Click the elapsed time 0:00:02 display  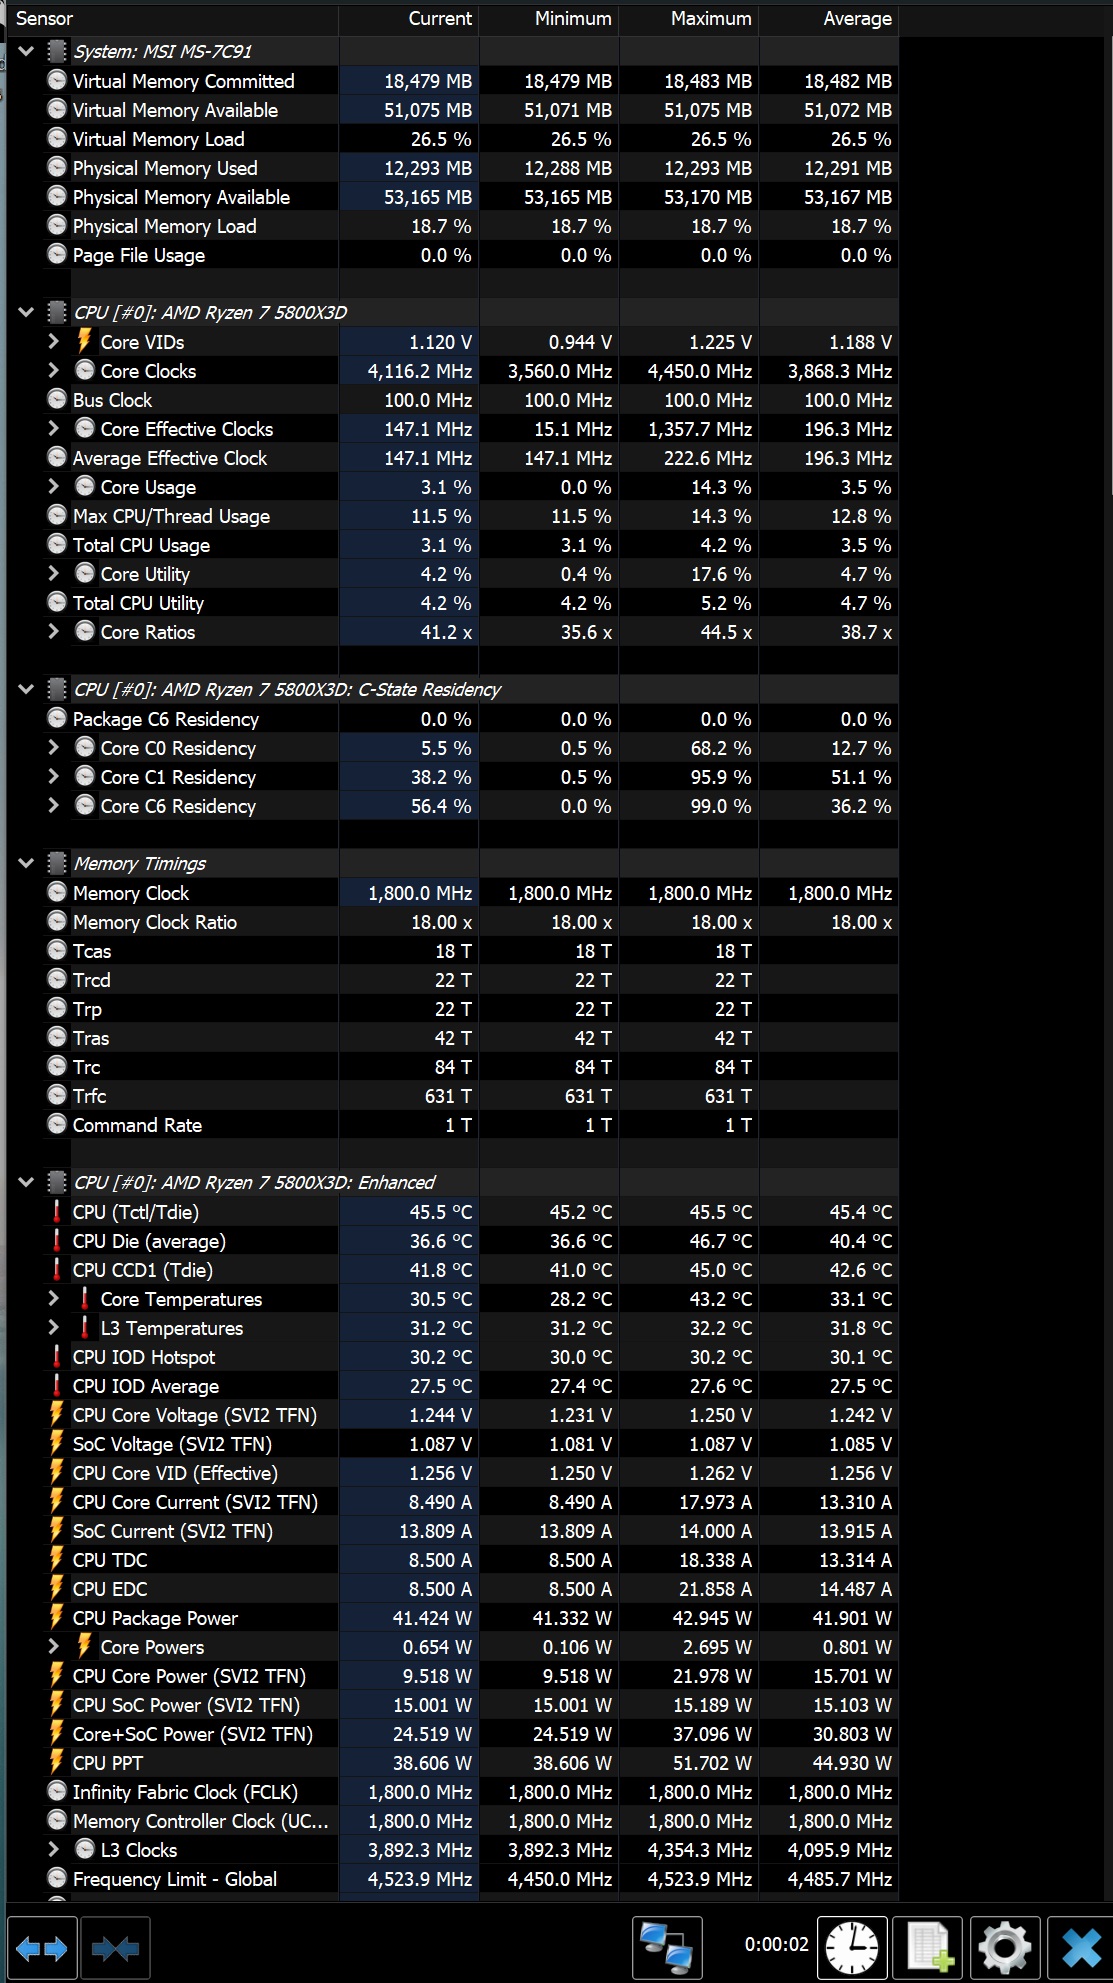[x=776, y=1944]
